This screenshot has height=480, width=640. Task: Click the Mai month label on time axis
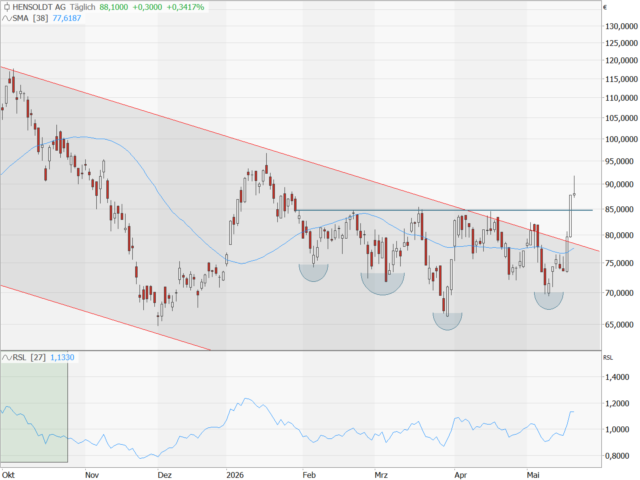coord(533,475)
